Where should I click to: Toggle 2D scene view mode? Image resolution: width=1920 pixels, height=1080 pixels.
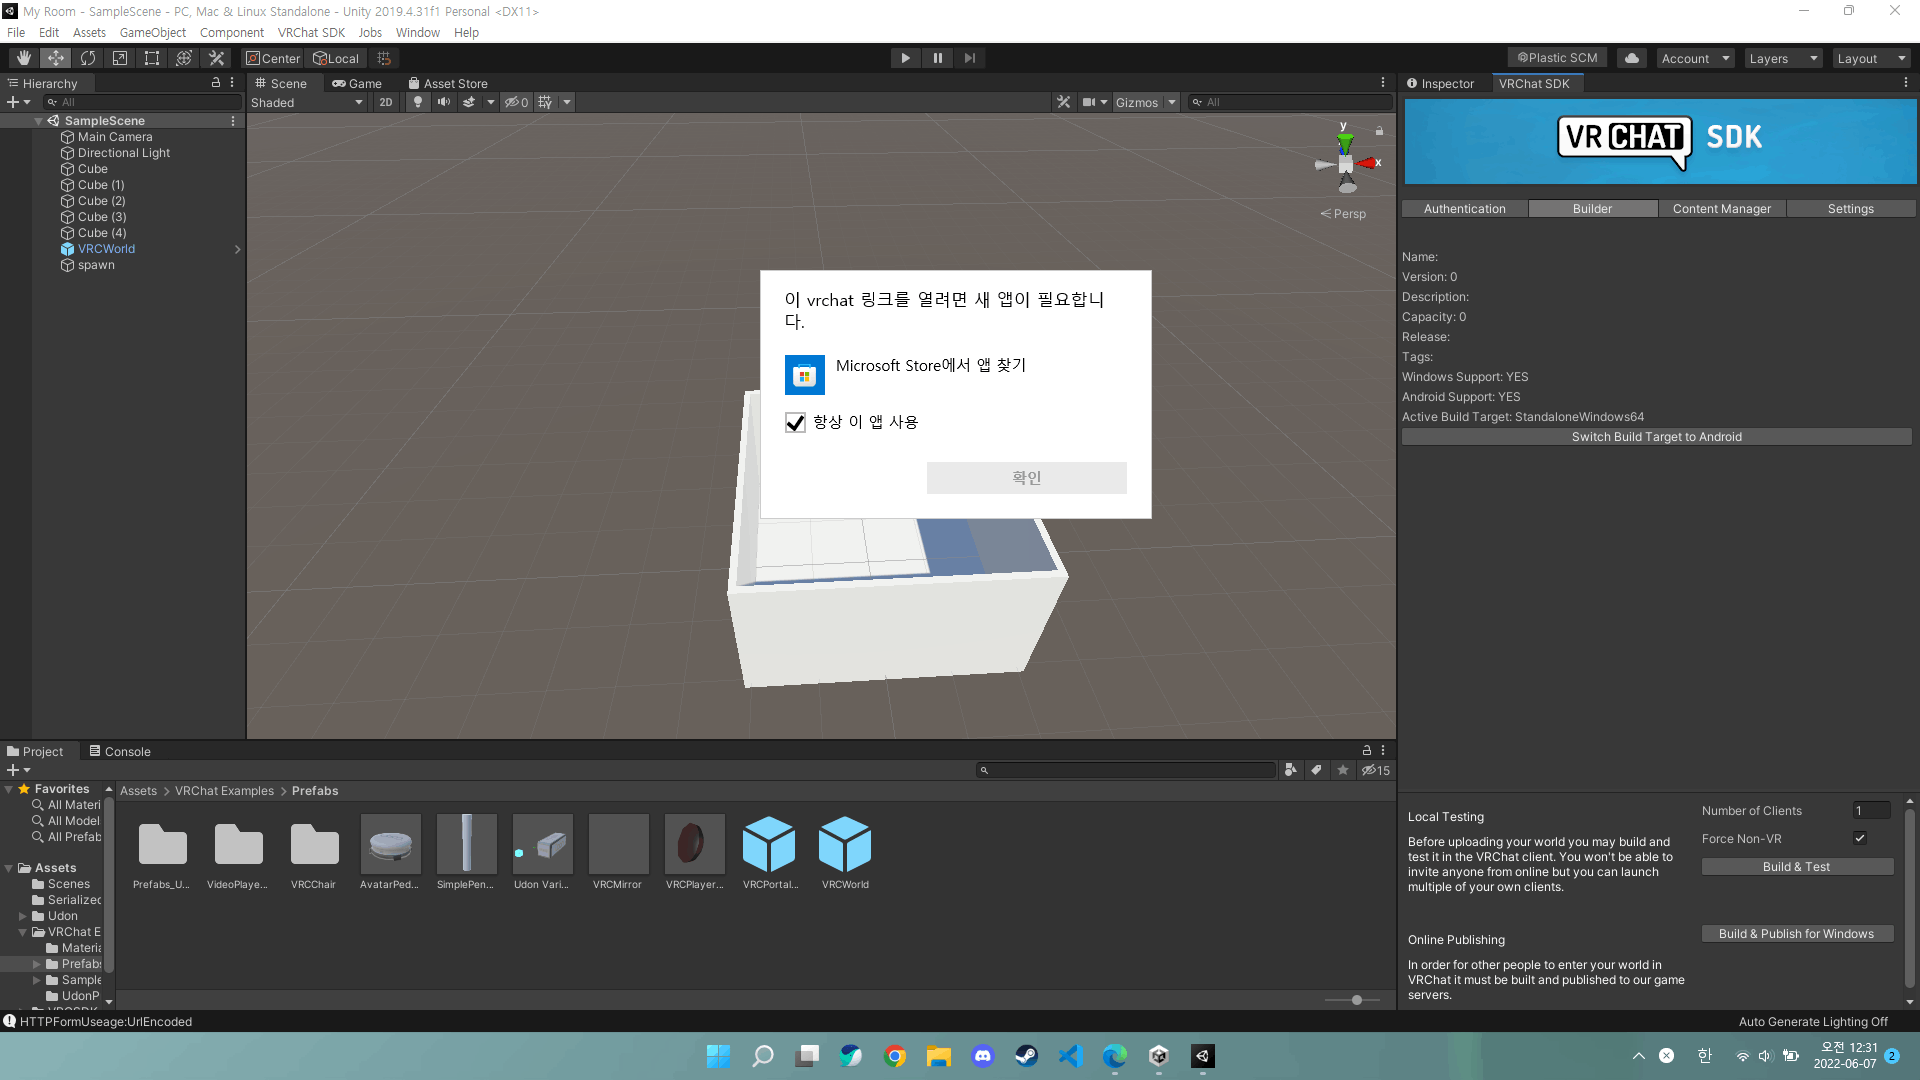[x=386, y=102]
